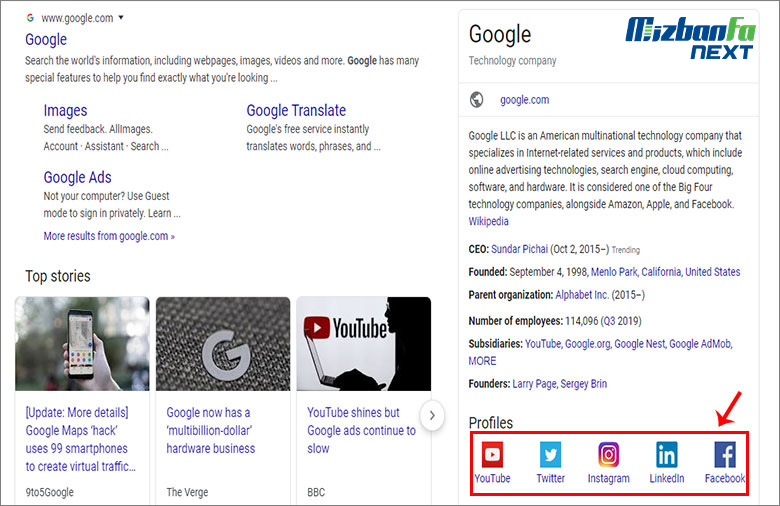The width and height of the screenshot is (780, 506).
Task: Show next top stories with the chevron arrow
Action: (432, 415)
